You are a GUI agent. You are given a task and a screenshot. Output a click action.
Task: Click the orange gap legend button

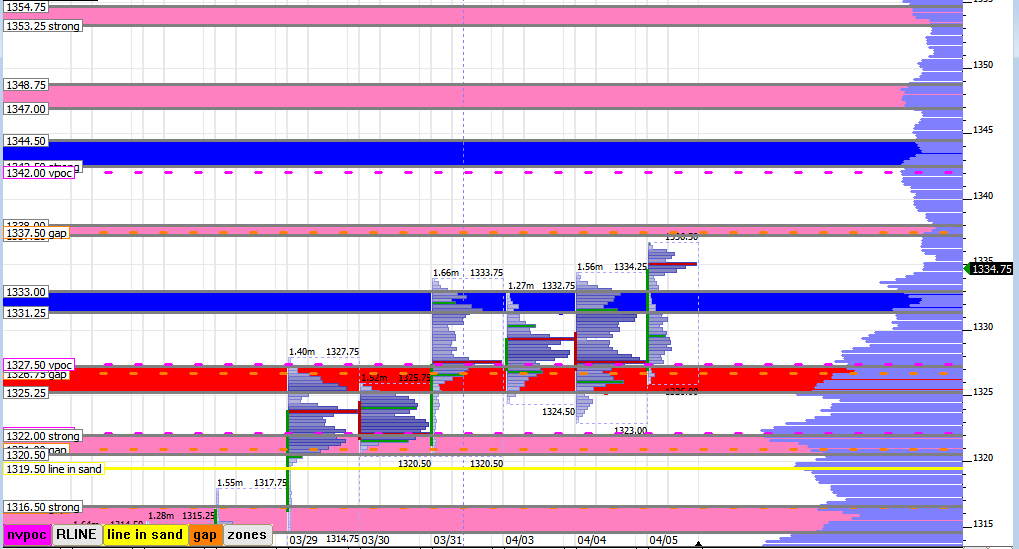pos(205,535)
